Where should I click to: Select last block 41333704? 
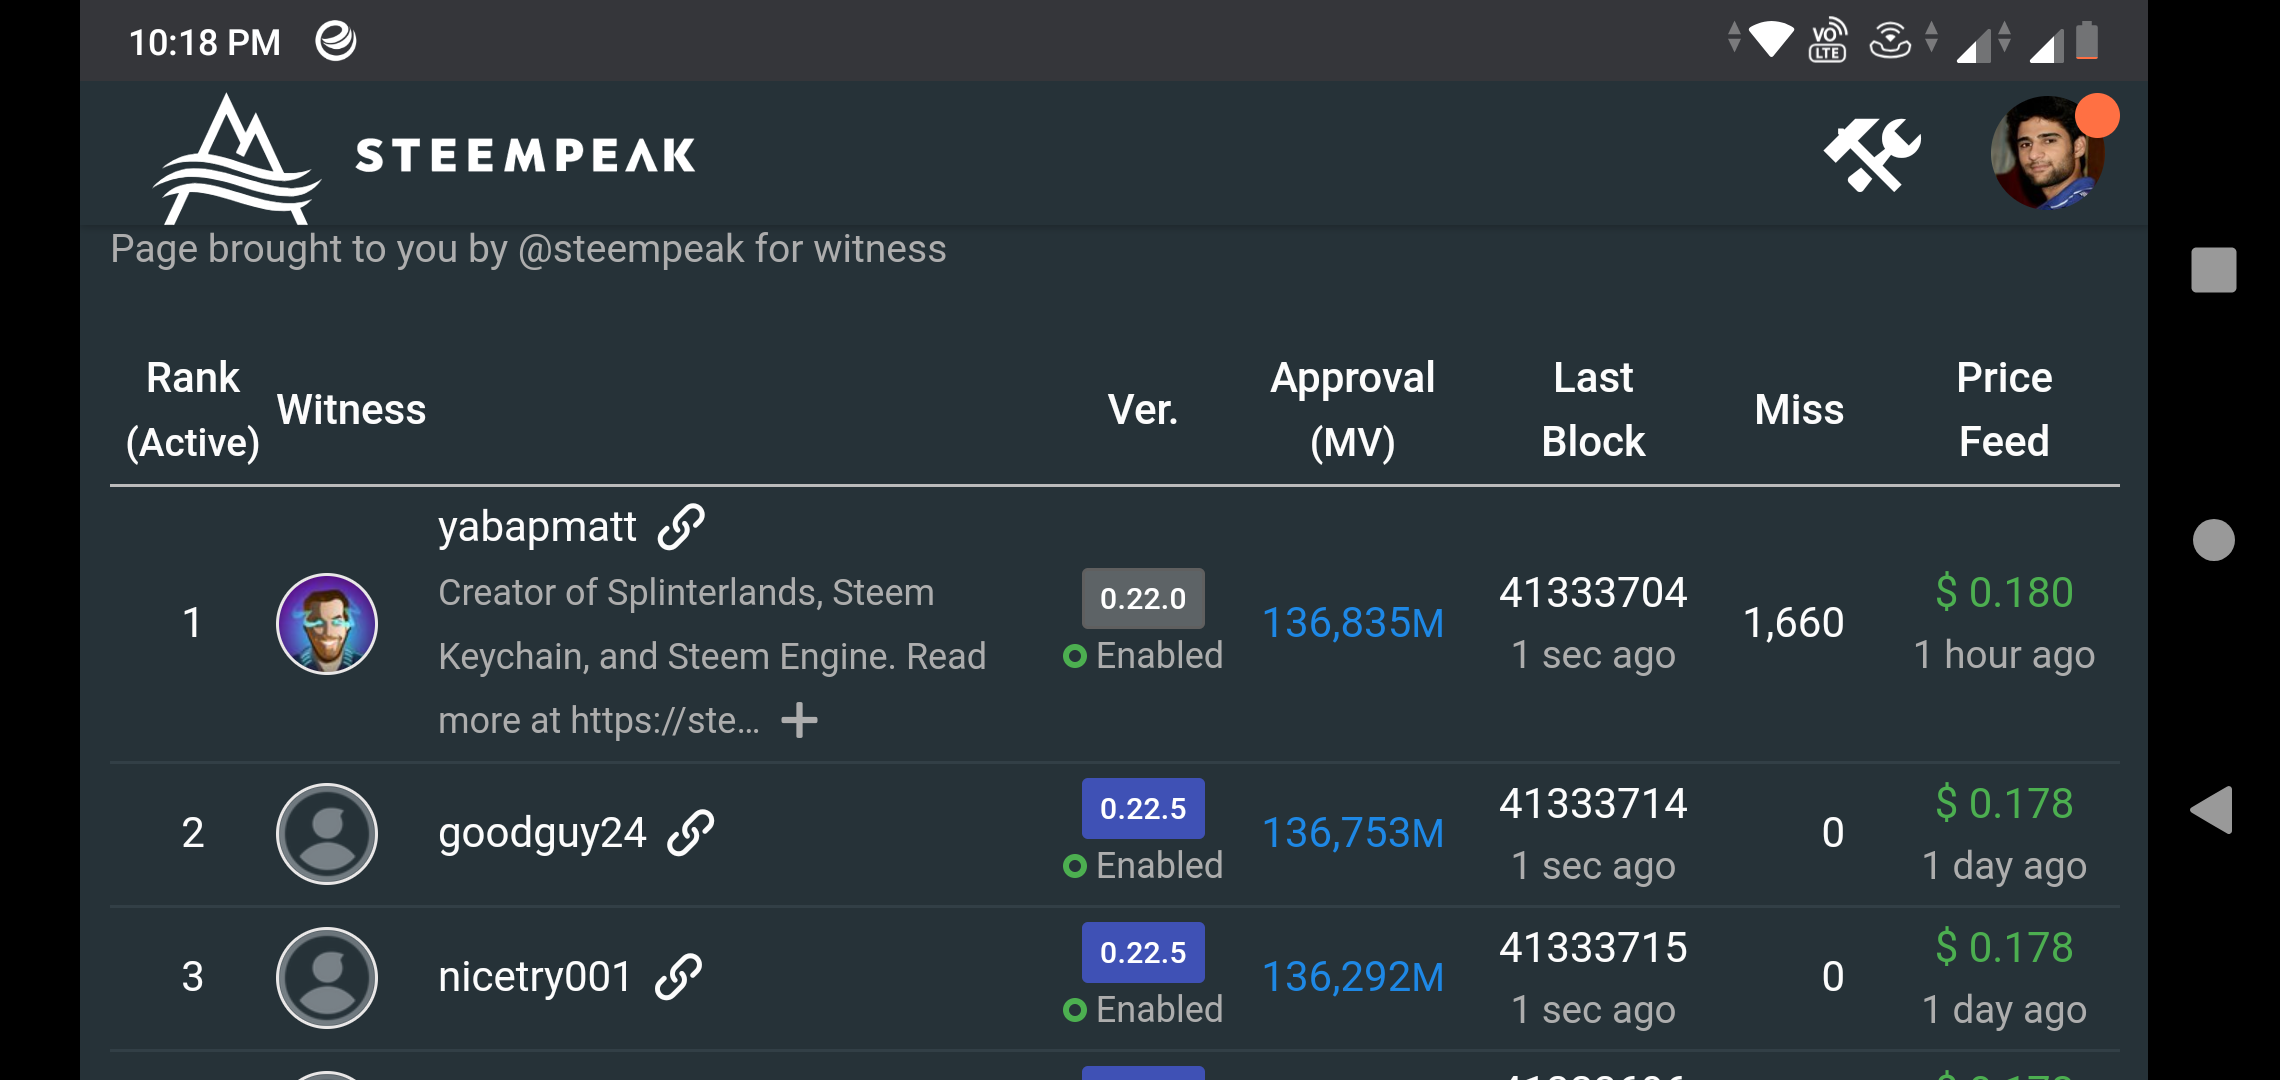[1593, 593]
